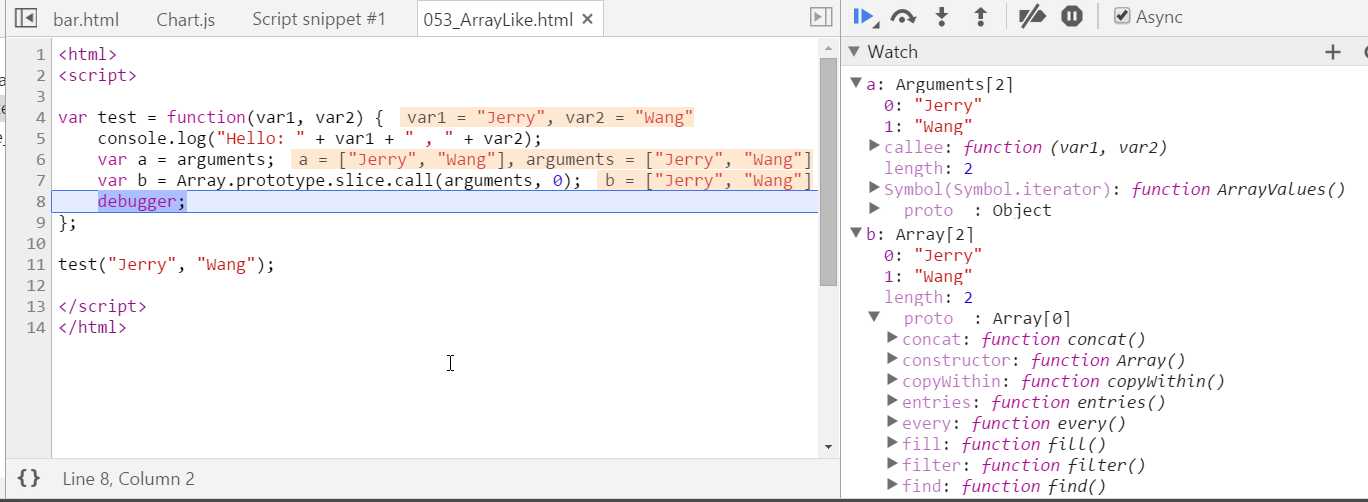This screenshot has height=502, width=1368.
Task: Step into next function call
Action: click(x=941, y=17)
